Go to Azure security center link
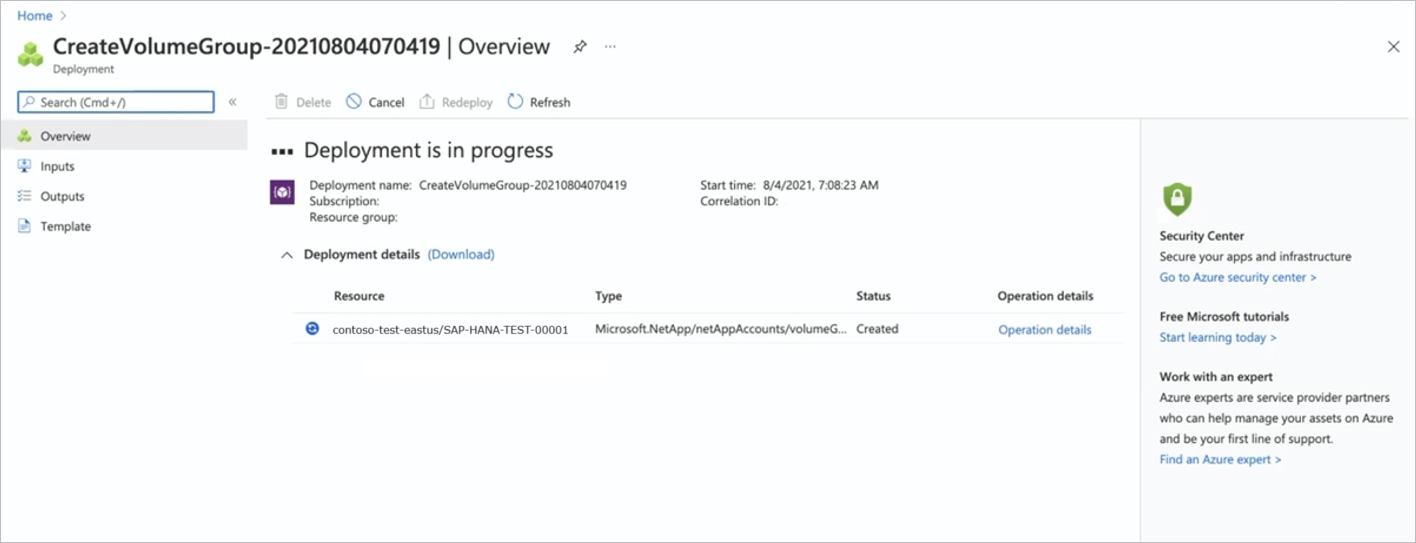1416x543 pixels. pyautogui.click(x=1238, y=277)
